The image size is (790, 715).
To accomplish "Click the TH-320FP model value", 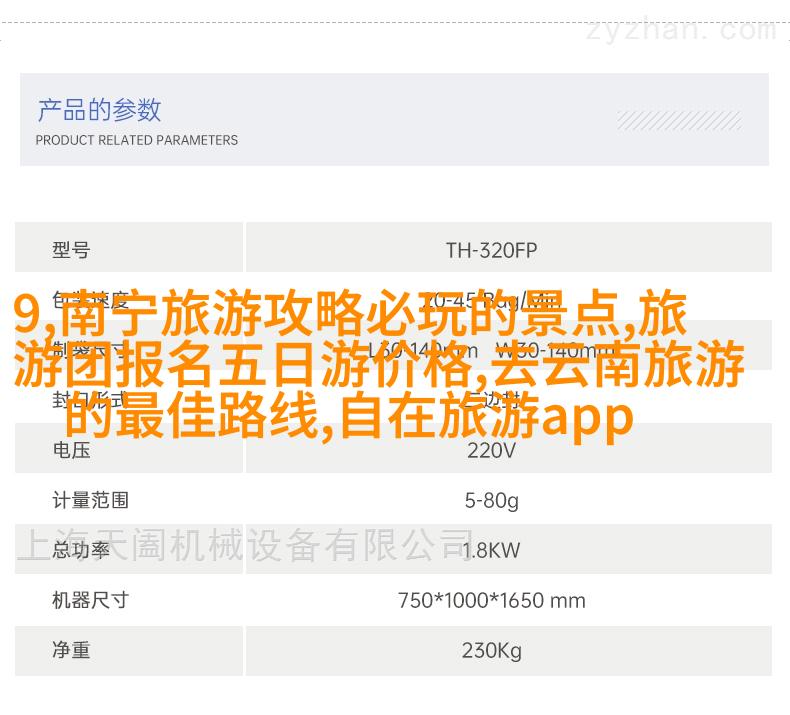I will click(491, 250).
